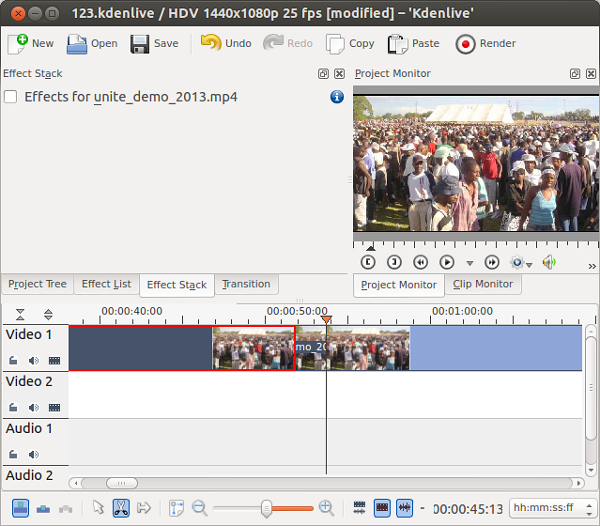Click the Save button
The height and width of the screenshot is (526, 600).
point(154,44)
